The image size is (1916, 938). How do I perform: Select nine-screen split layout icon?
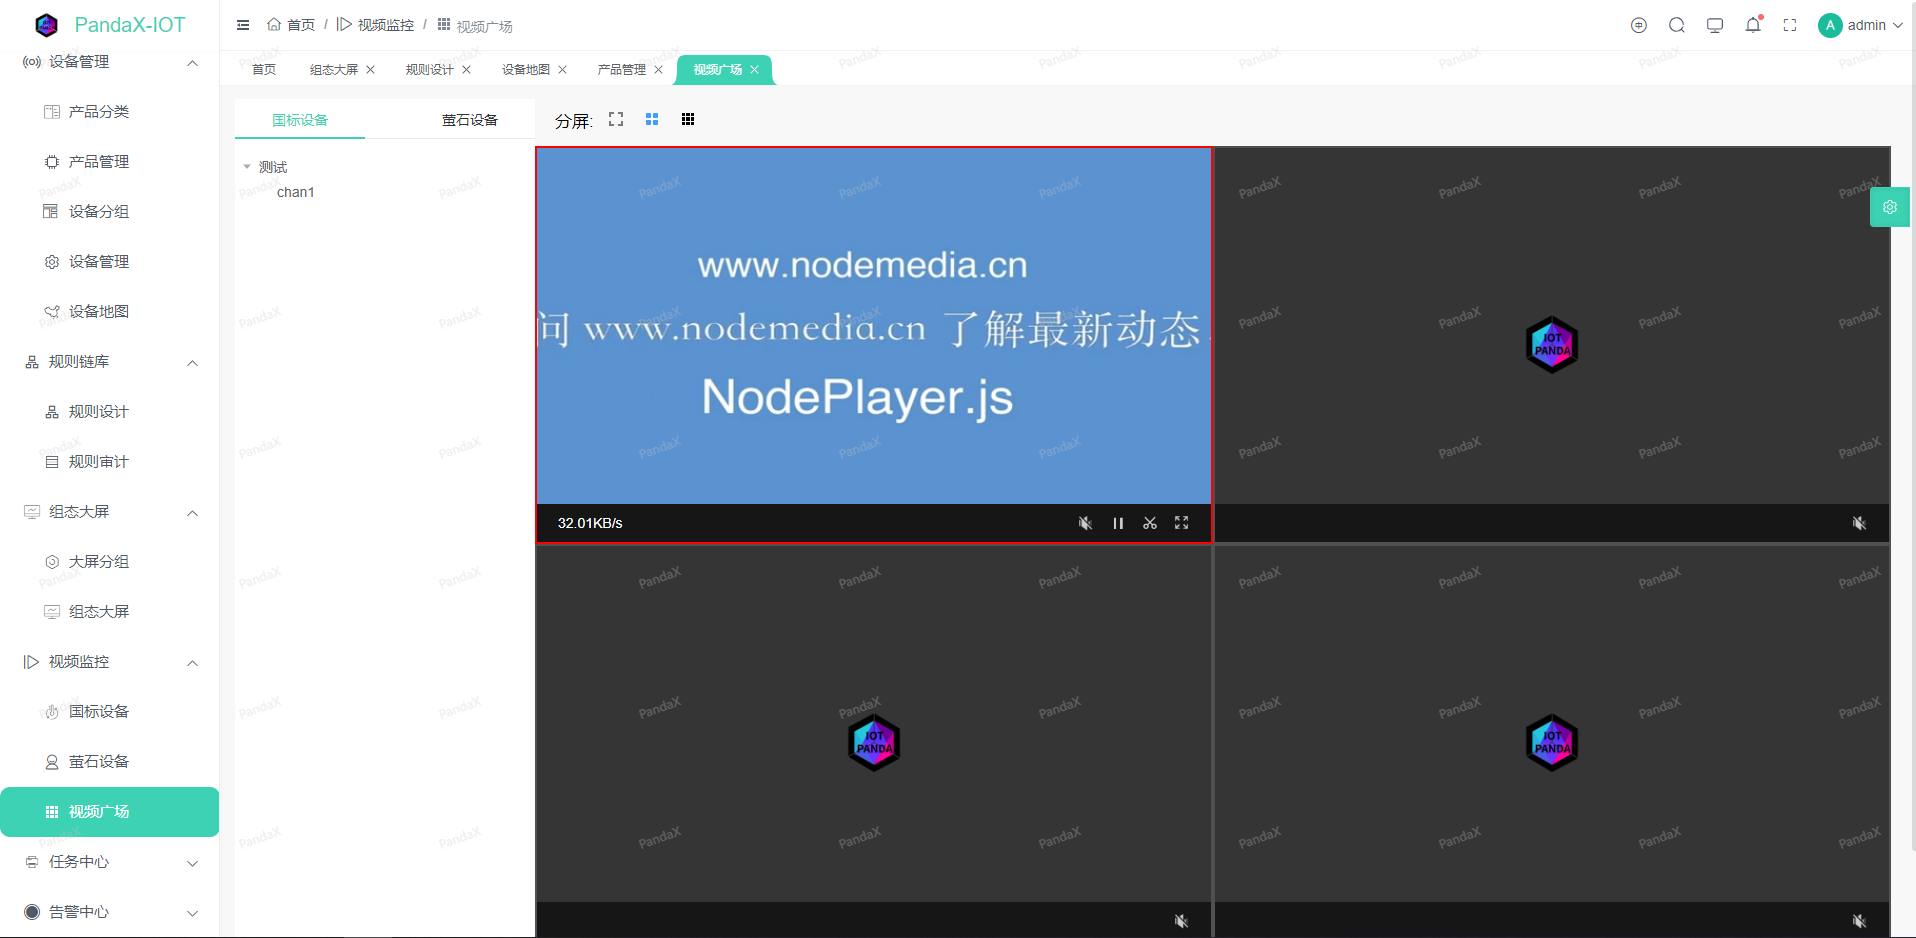(688, 119)
